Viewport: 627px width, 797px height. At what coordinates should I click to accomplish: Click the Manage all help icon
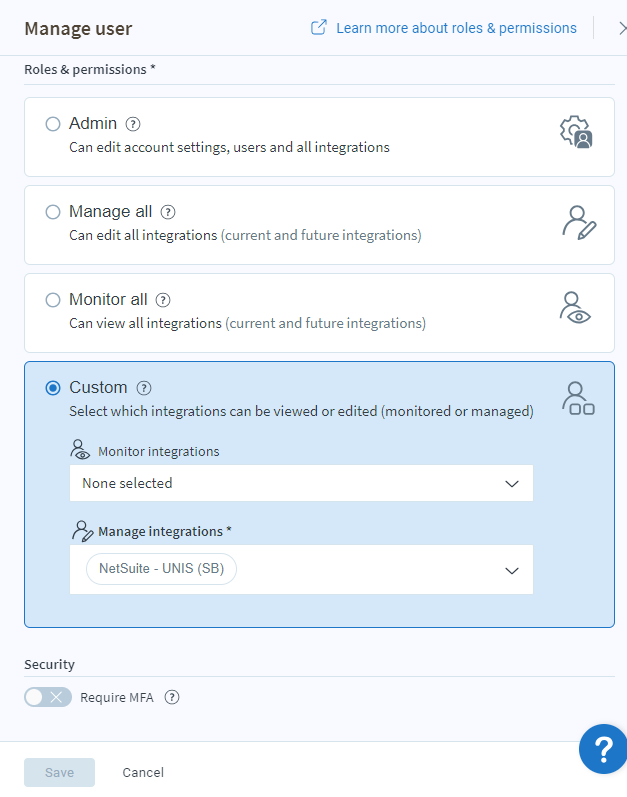coord(168,212)
